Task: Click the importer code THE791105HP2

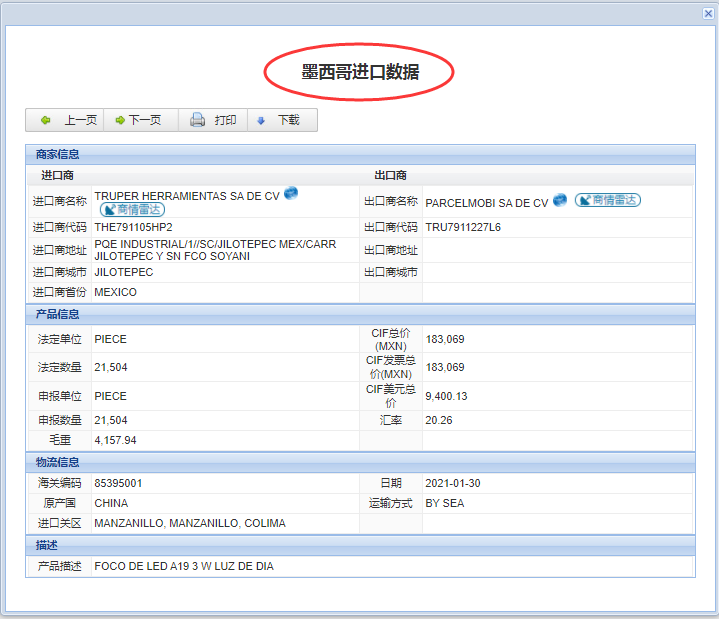Action: 133,227
